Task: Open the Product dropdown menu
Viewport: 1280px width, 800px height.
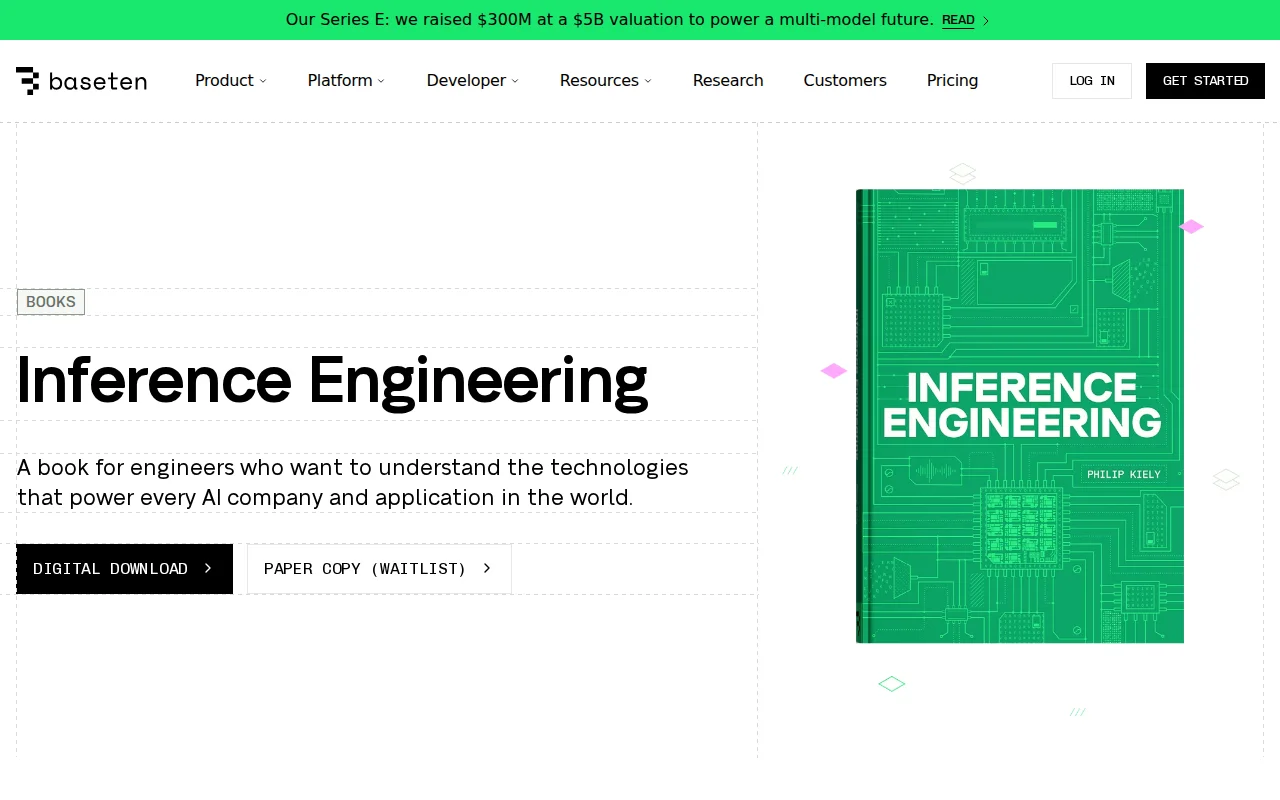Action: pos(231,81)
